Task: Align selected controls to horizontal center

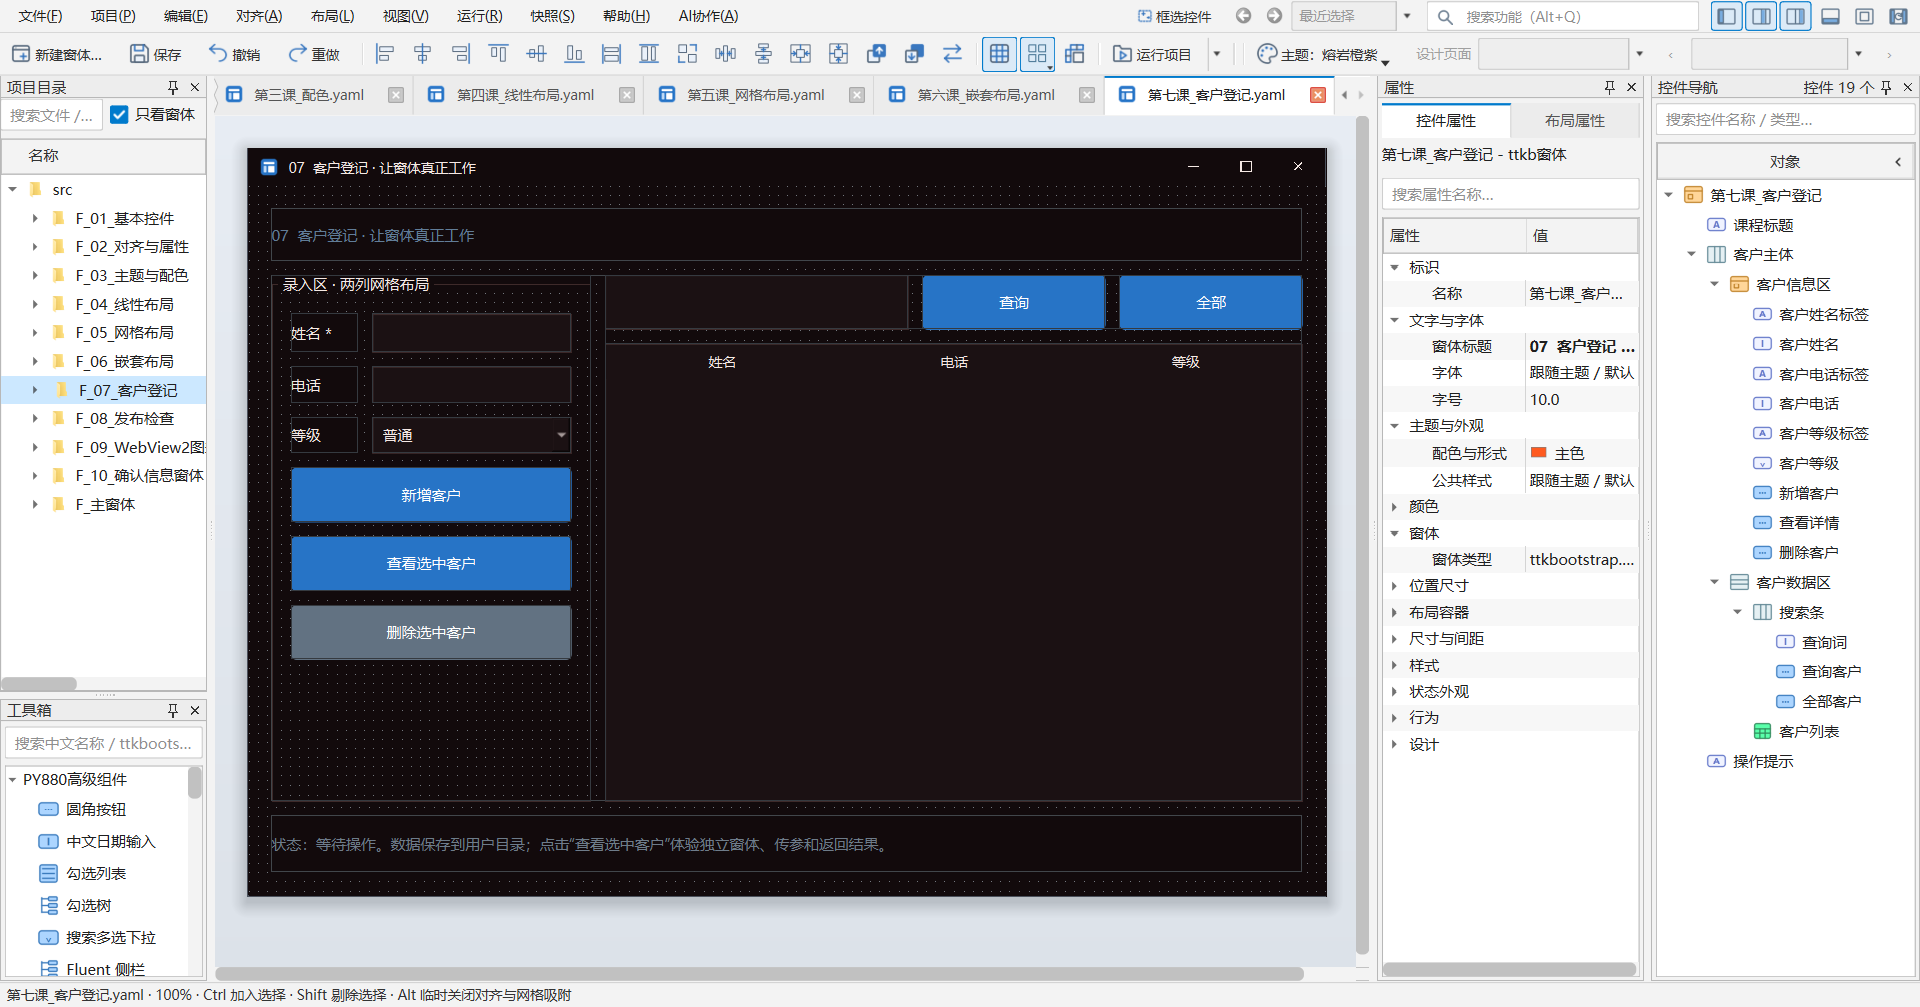Action: 423,54
